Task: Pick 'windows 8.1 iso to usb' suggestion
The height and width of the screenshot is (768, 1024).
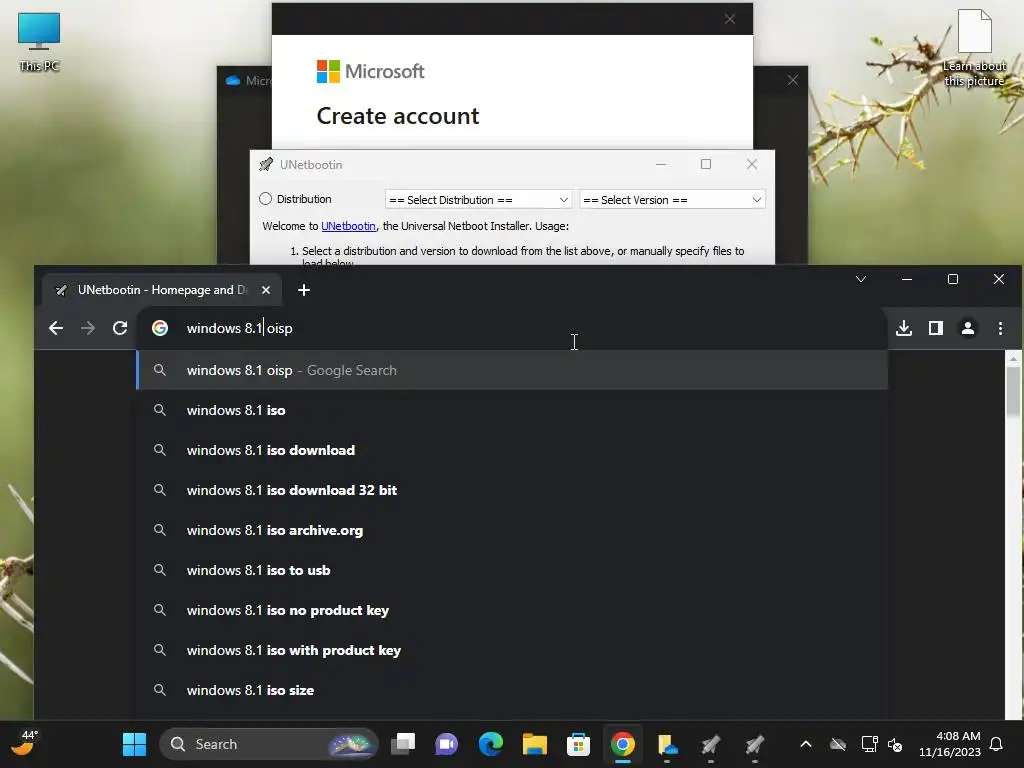Action: click(x=512, y=570)
